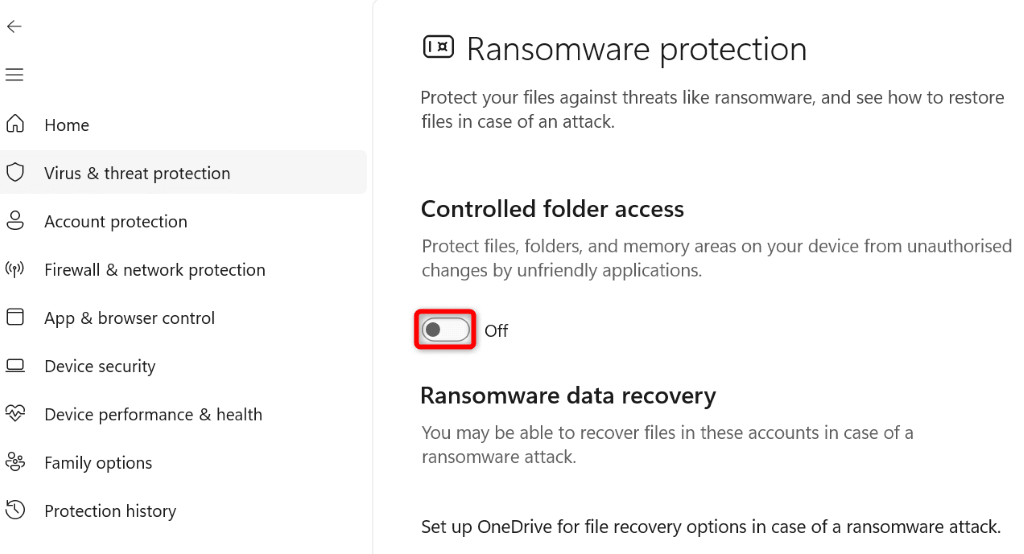Click the heart icon for device health

click(15, 414)
